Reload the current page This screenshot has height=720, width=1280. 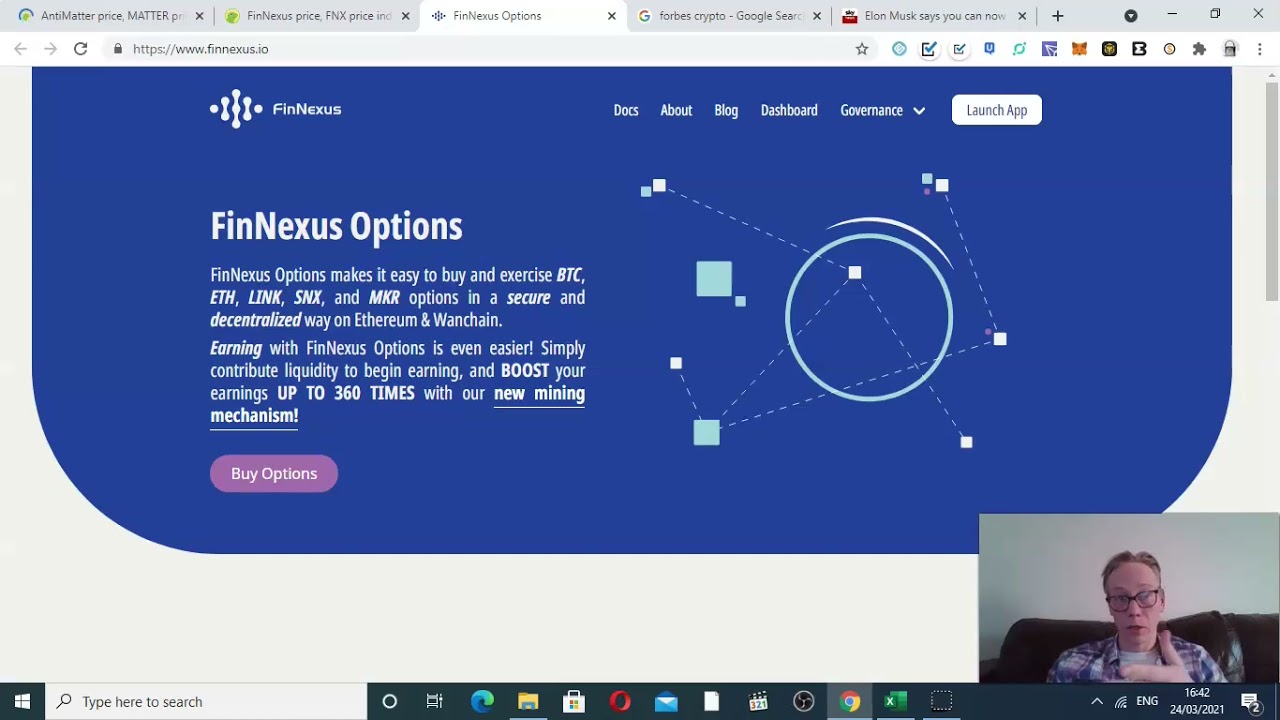coord(81,49)
